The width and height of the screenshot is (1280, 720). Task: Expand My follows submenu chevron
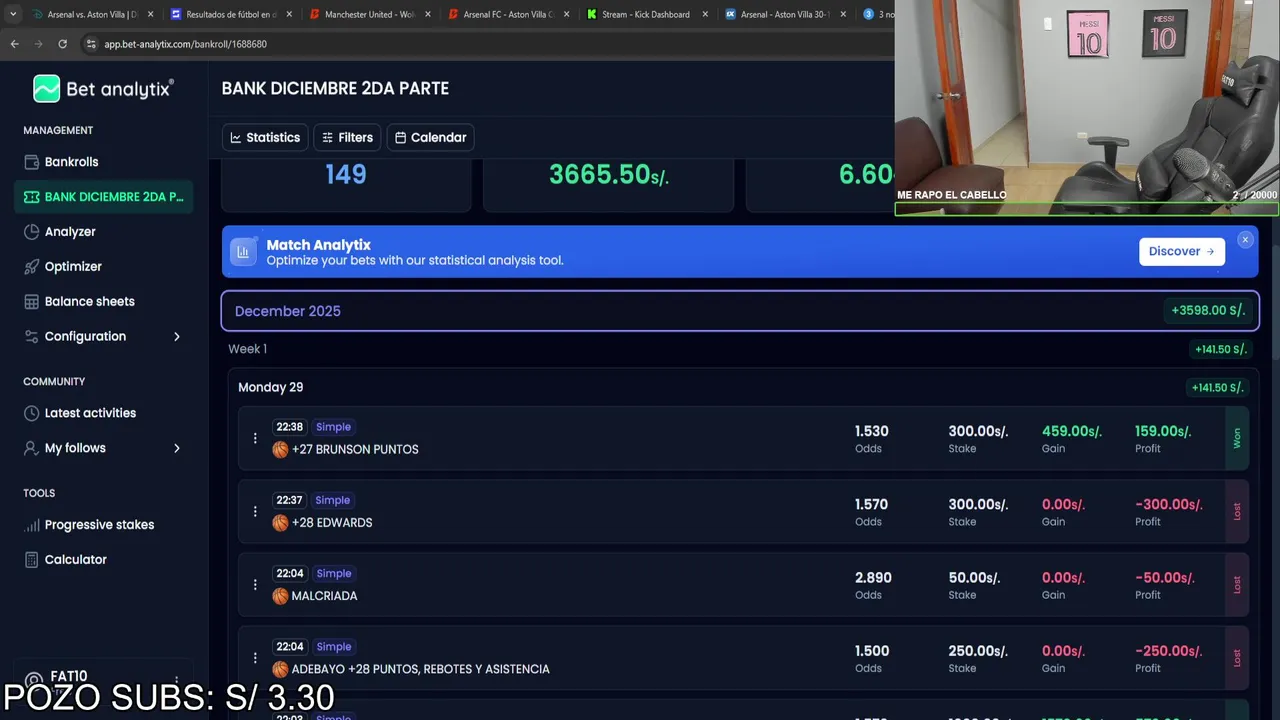coord(177,448)
